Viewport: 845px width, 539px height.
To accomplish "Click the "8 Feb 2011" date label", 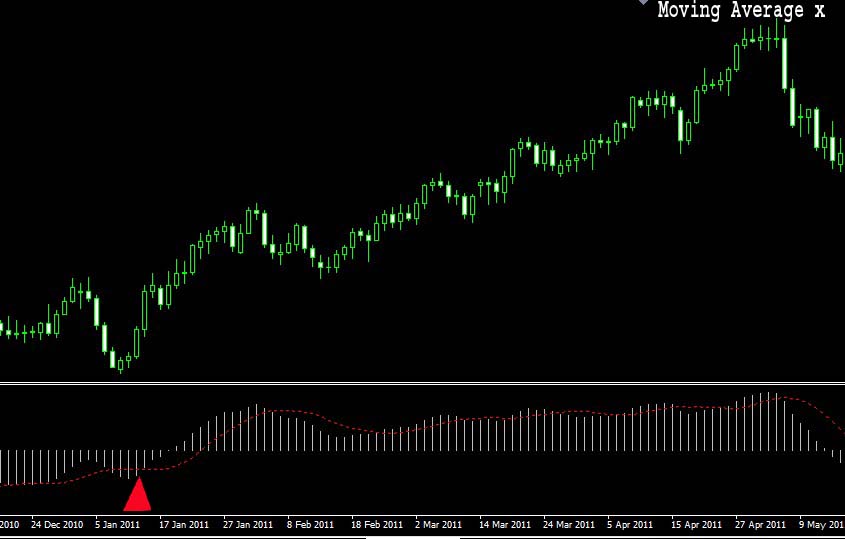I will tap(310, 524).
